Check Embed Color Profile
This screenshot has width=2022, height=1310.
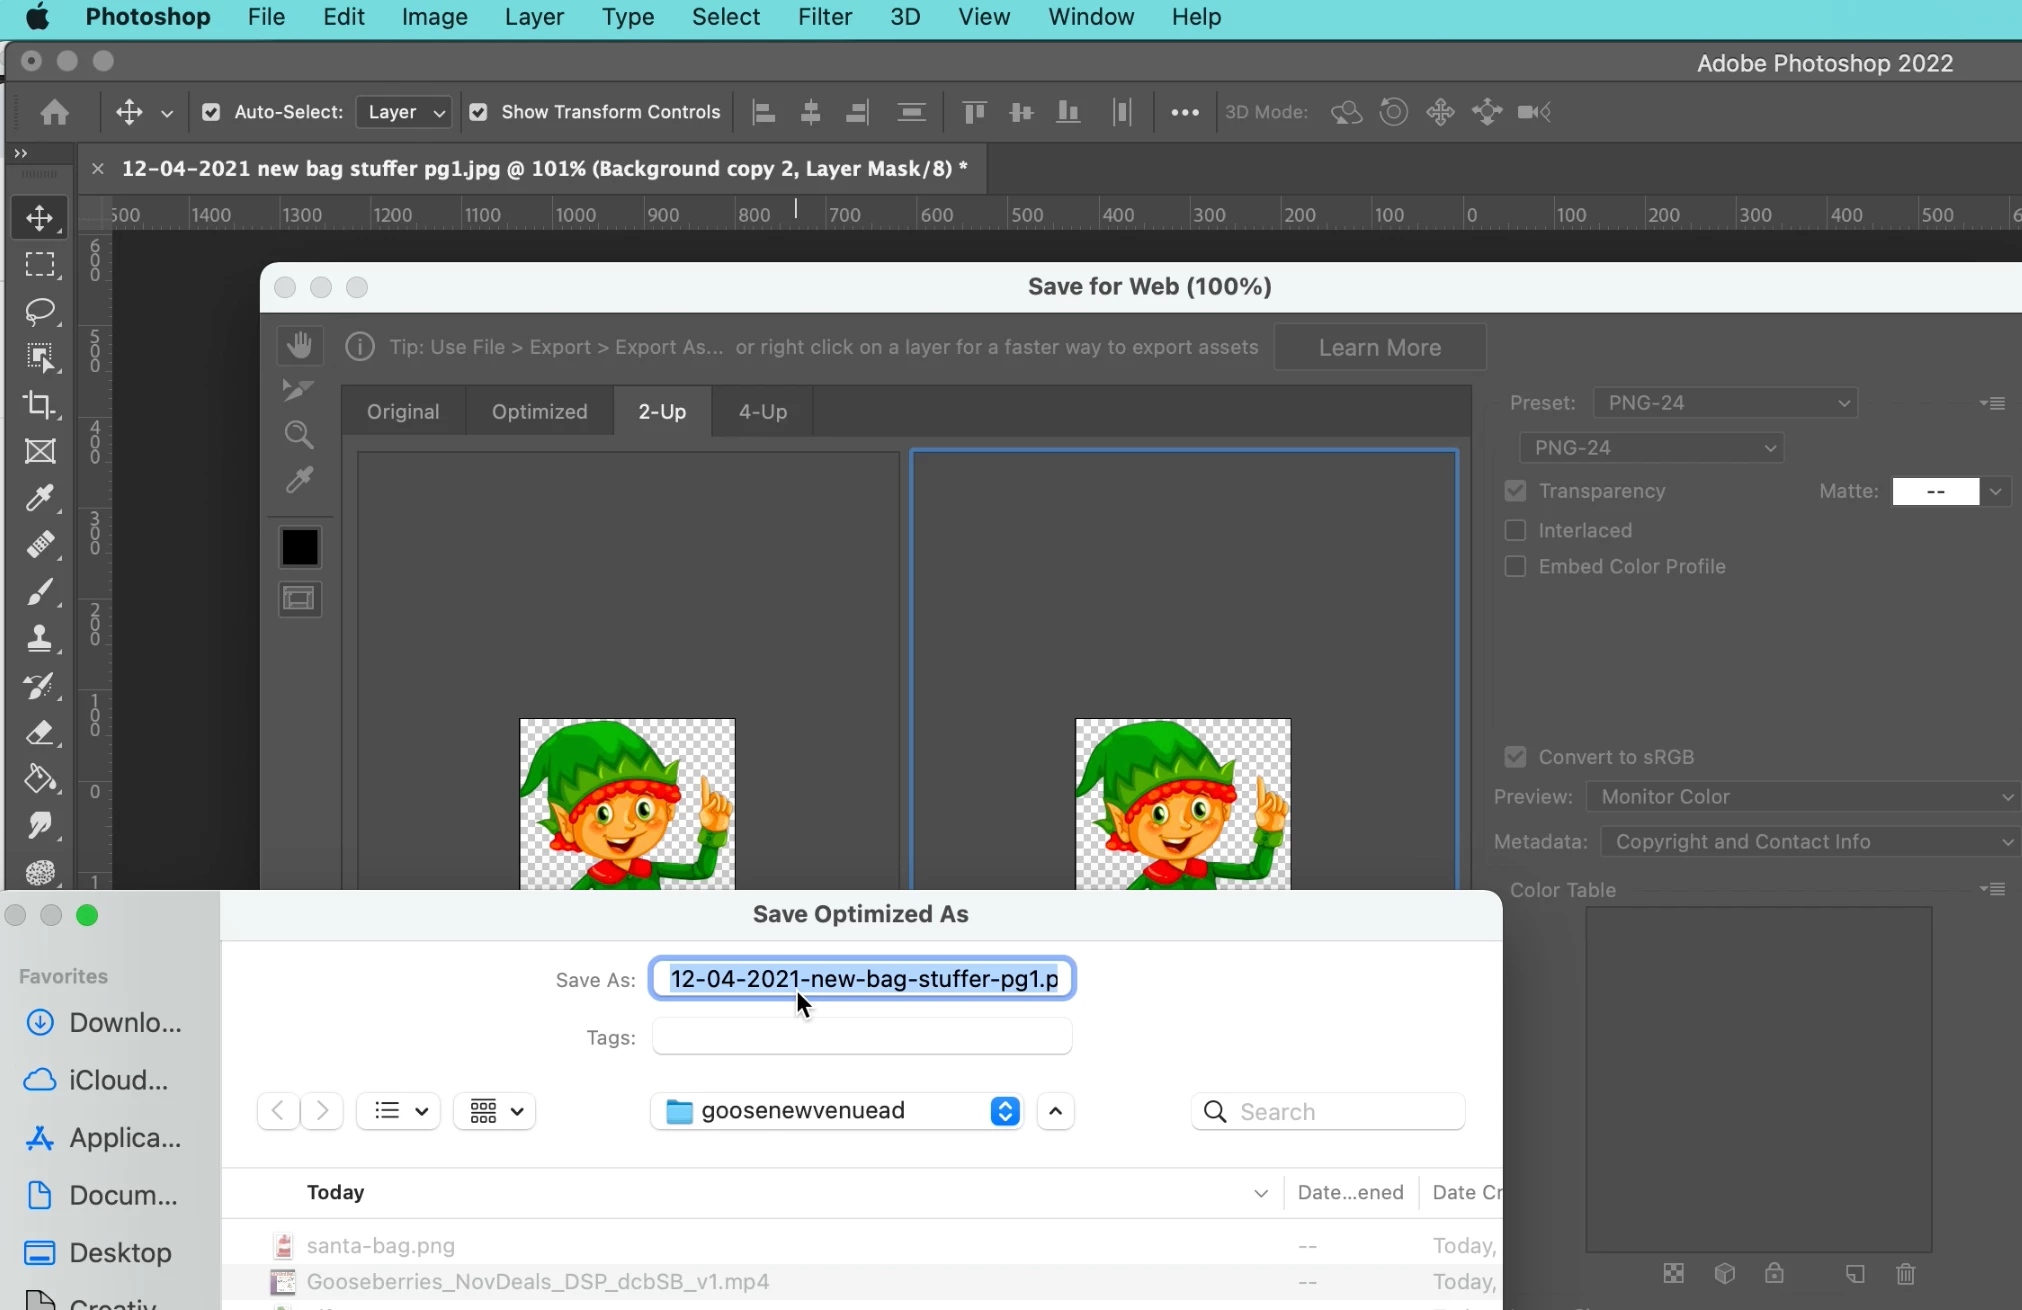click(1515, 566)
